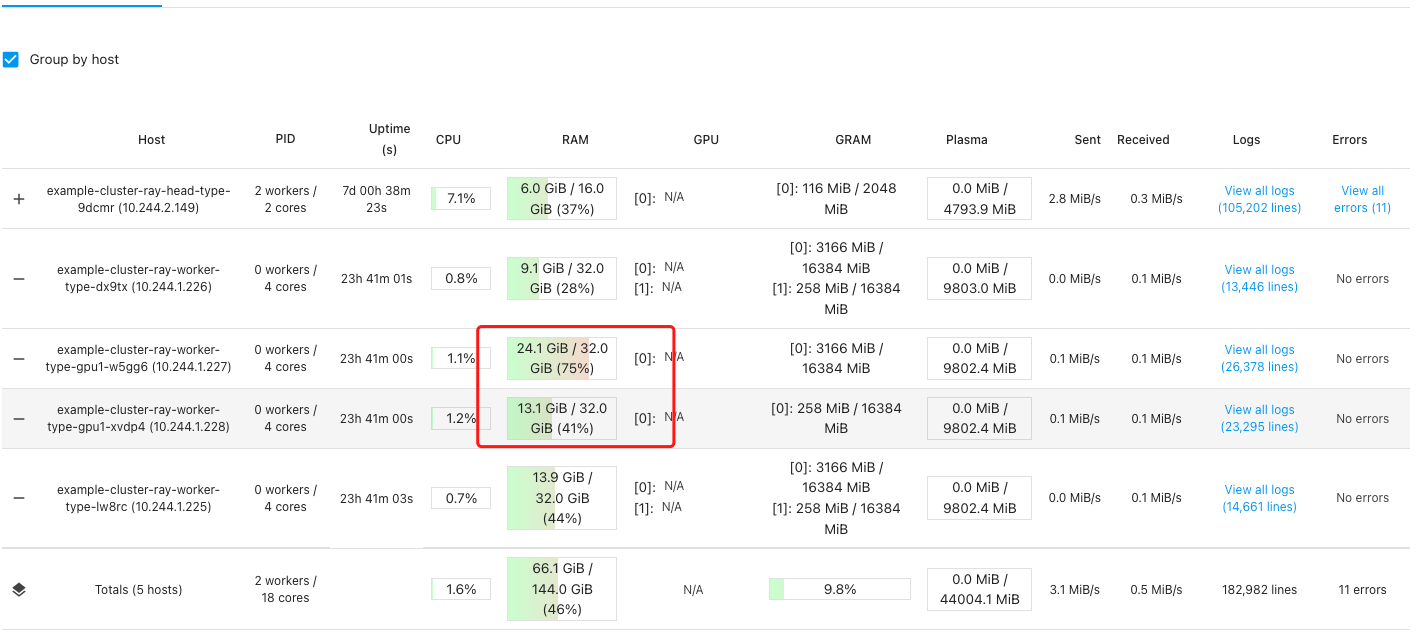1423x635 pixels.
Task: Click Plasma totals 0.0 MiB / 44004.1 MiB
Action: [979, 589]
